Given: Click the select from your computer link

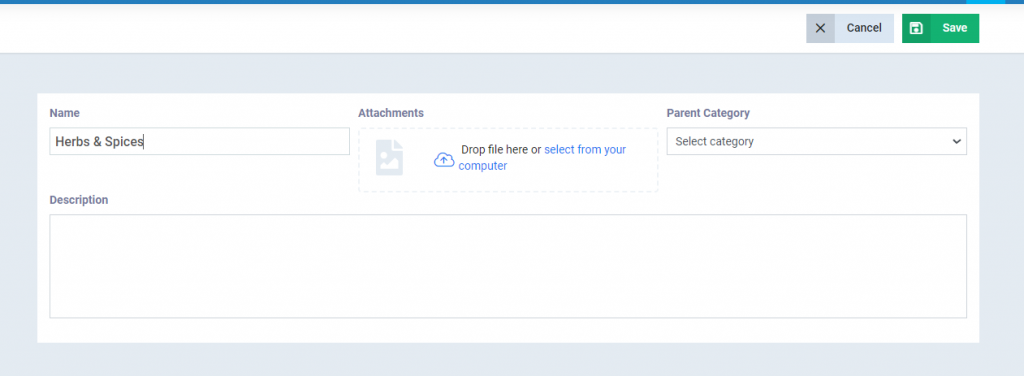Looking at the screenshot, I should [542, 157].
